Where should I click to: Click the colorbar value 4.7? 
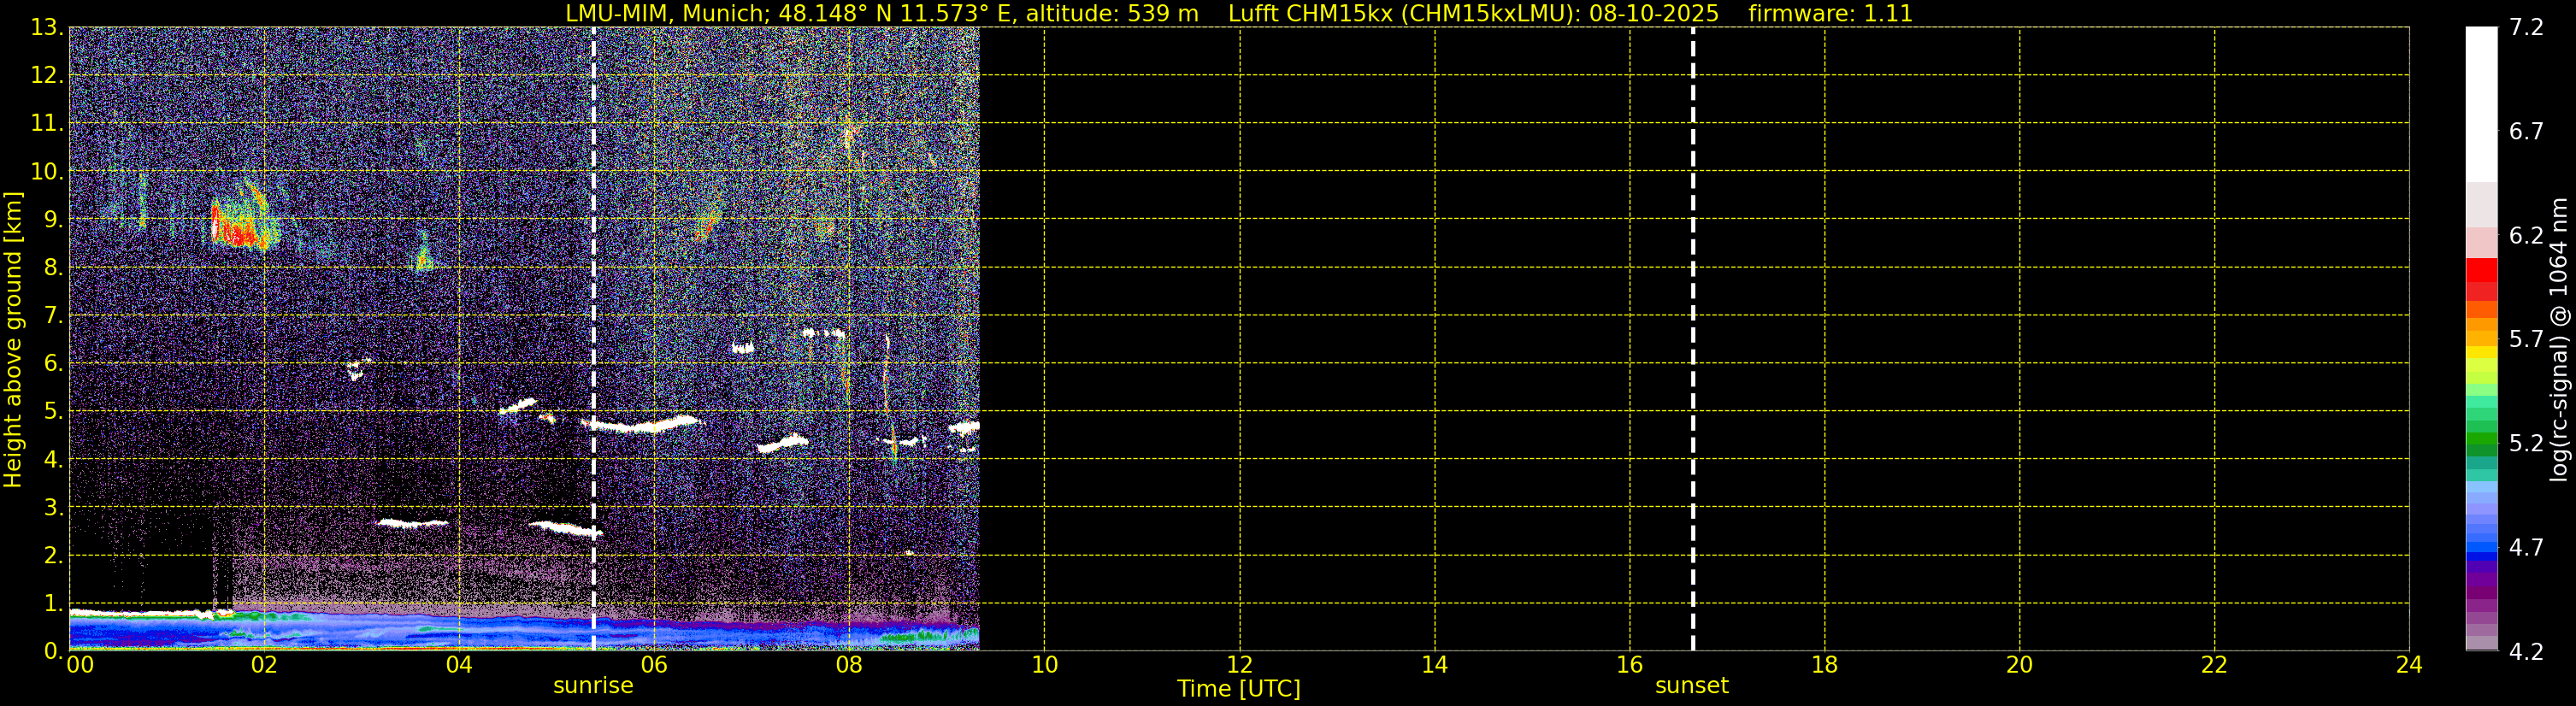[2526, 548]
